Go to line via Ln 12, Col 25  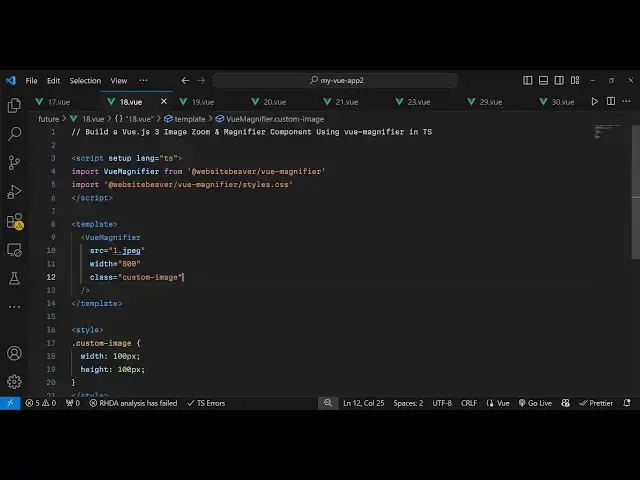click(364, 403)
